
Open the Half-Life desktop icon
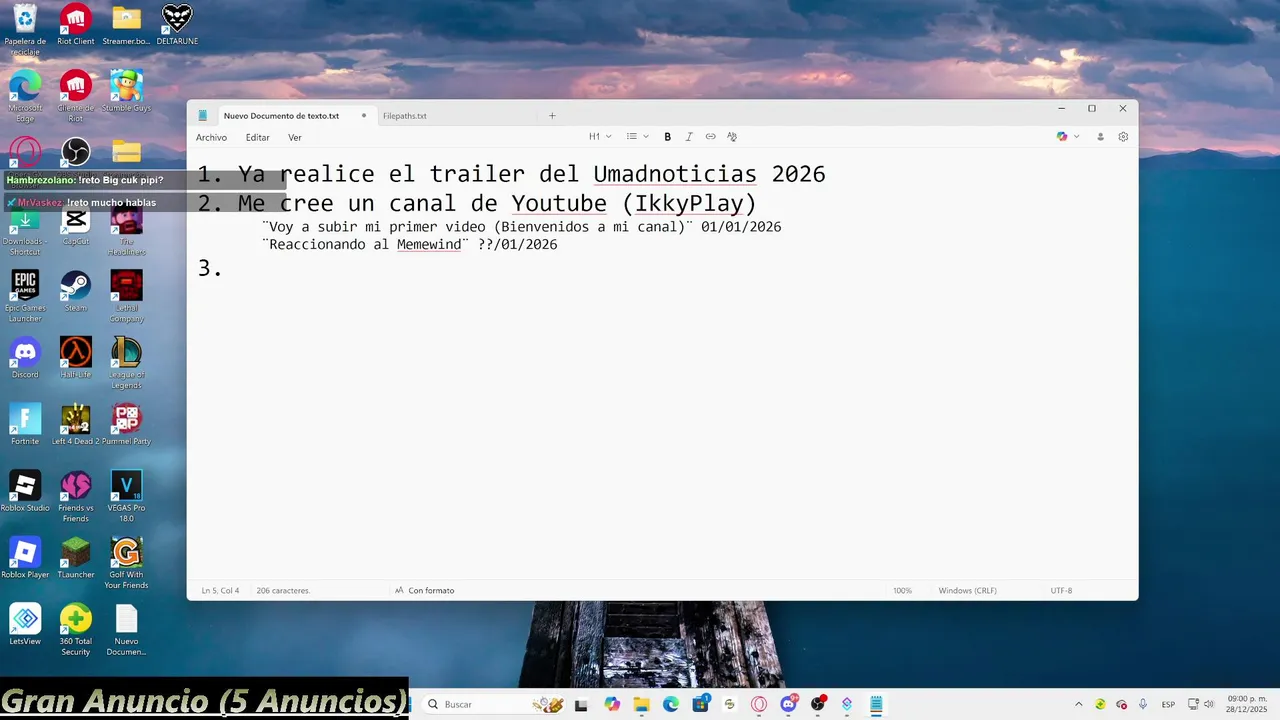pos(75,358)
